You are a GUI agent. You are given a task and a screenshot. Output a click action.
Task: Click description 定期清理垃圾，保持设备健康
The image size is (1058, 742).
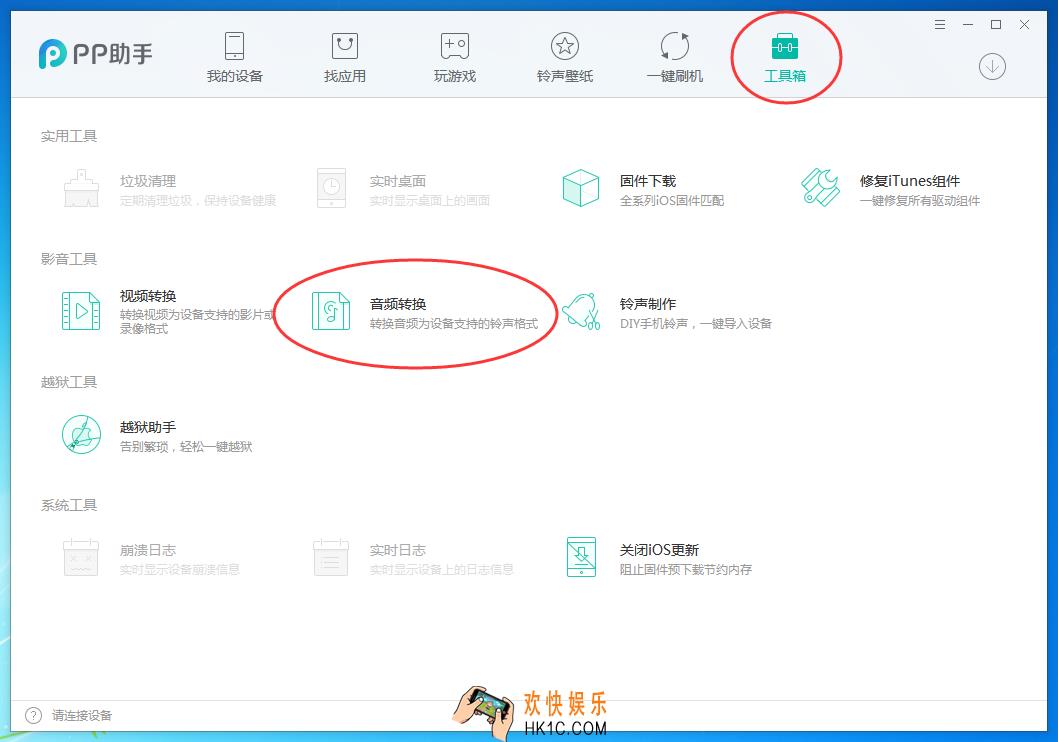tap(198, 200)
